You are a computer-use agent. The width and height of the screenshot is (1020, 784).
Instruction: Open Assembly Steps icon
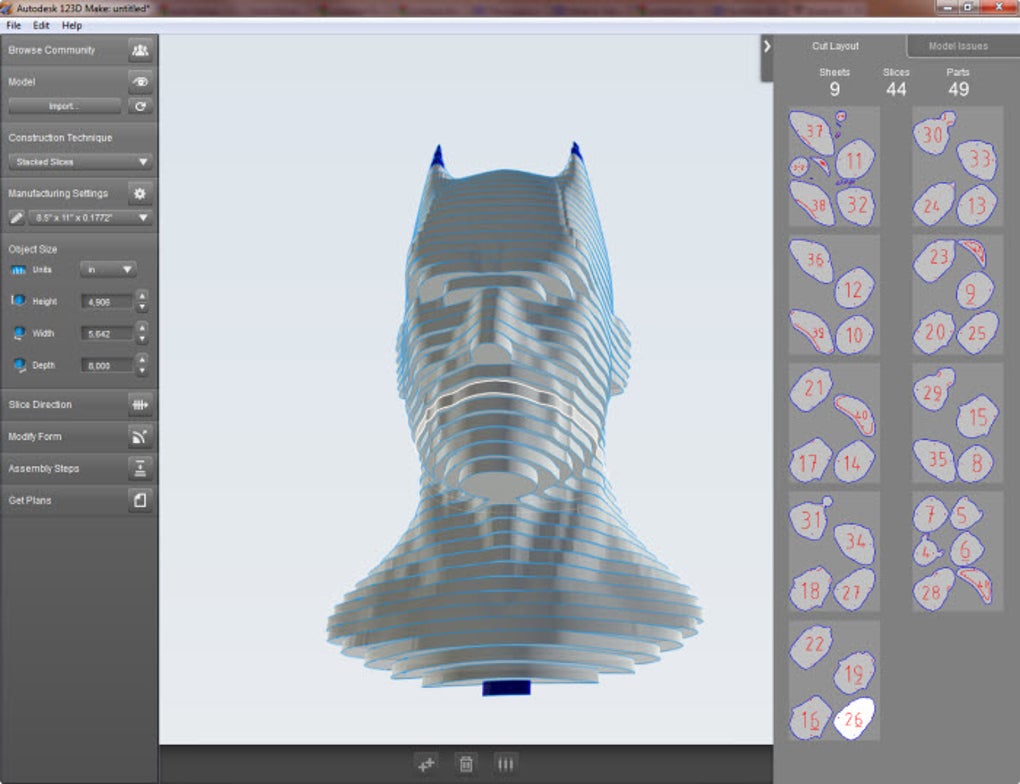[140, 468]
